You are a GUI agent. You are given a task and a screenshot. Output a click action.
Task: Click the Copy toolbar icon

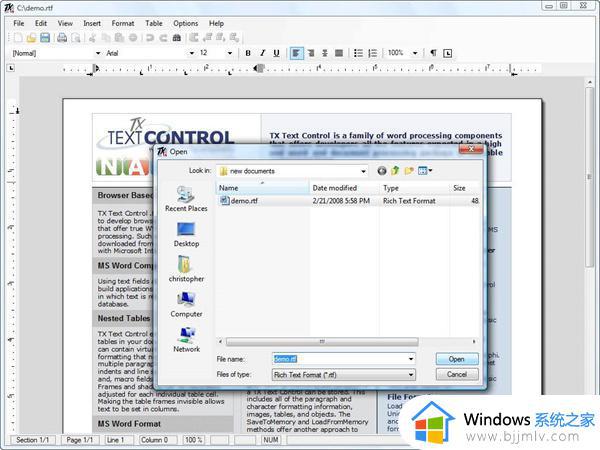pyautogui.click(x=106, y=38)
